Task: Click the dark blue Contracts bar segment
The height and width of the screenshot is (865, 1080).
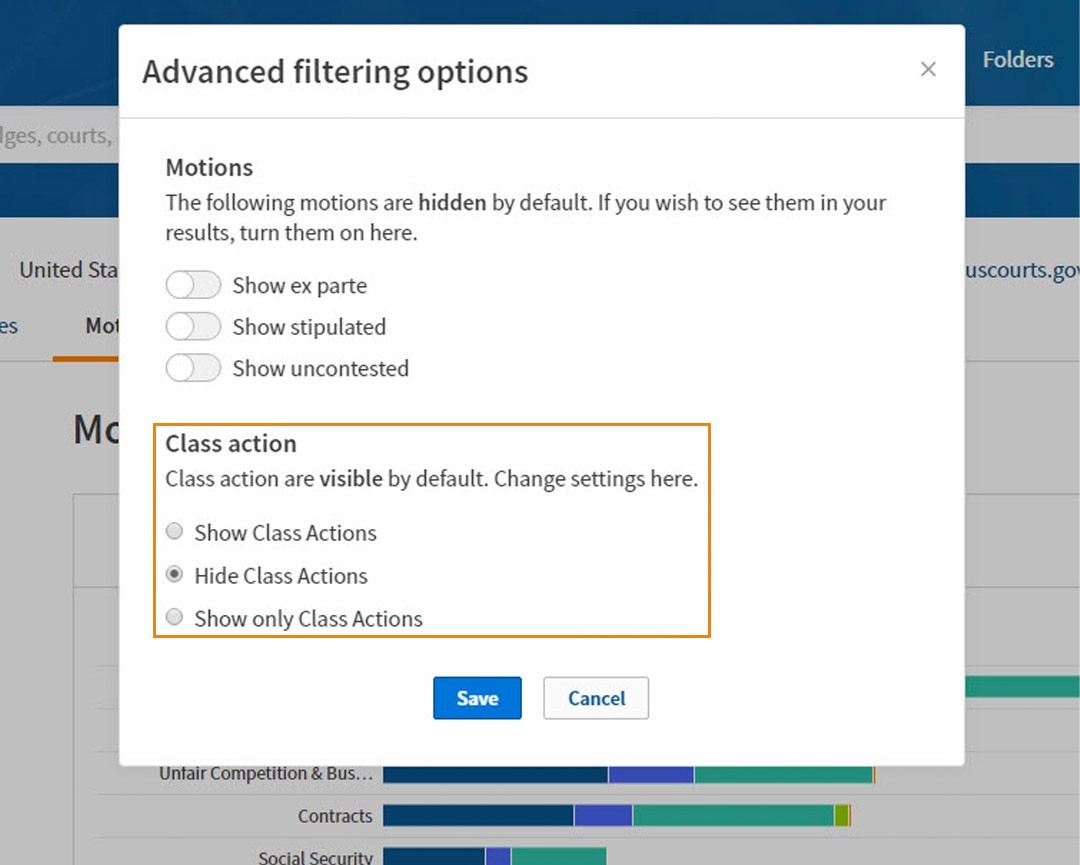Action: pos(478,816)
